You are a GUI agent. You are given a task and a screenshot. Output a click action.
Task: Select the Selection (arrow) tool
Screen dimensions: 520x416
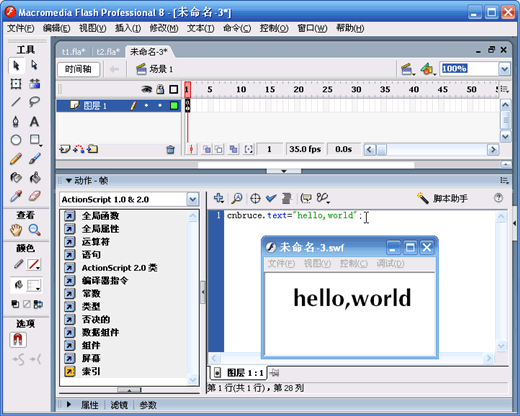pyautogui.click(x=16, y=66)
